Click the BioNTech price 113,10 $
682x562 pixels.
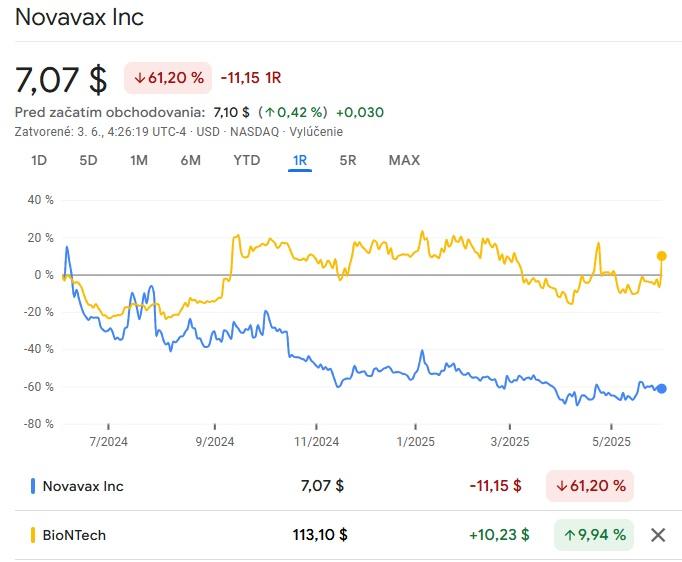click(x=320, y=535)
